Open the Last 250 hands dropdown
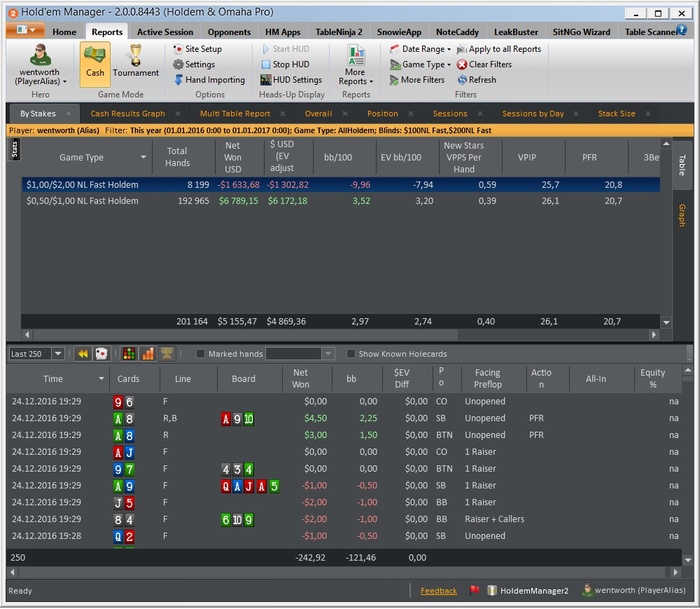The height and width of the screenshot is (609, 700). point(58,354)
